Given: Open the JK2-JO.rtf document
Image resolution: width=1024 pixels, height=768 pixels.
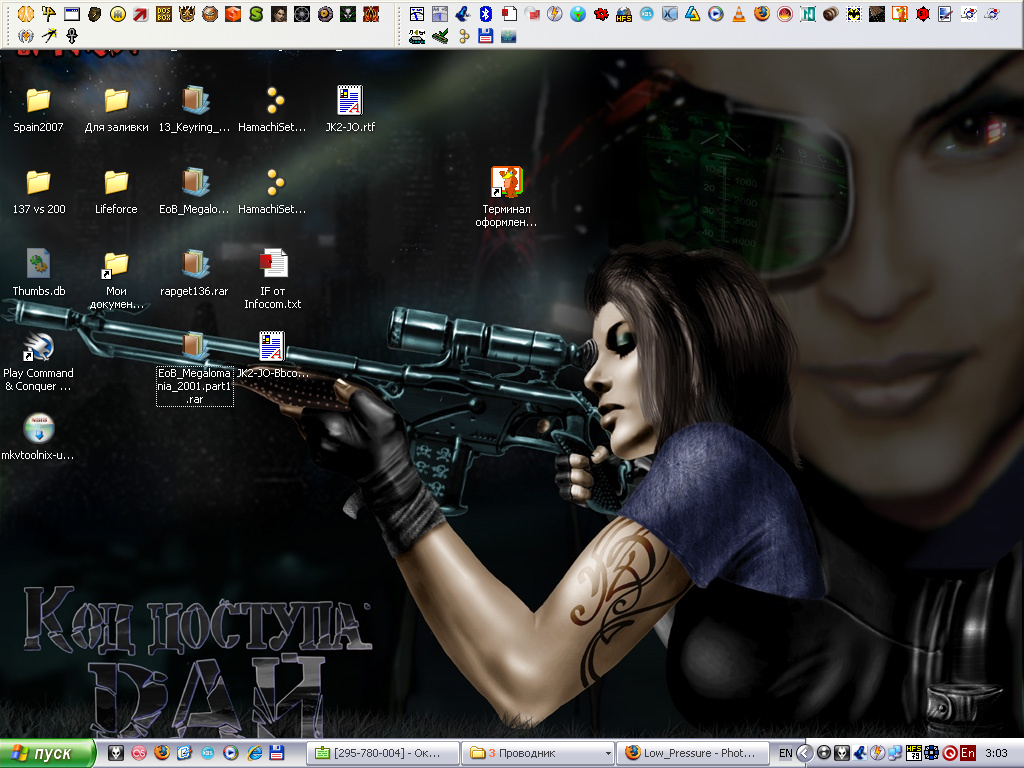Looking at the screenshot, I should click(349, 100).
